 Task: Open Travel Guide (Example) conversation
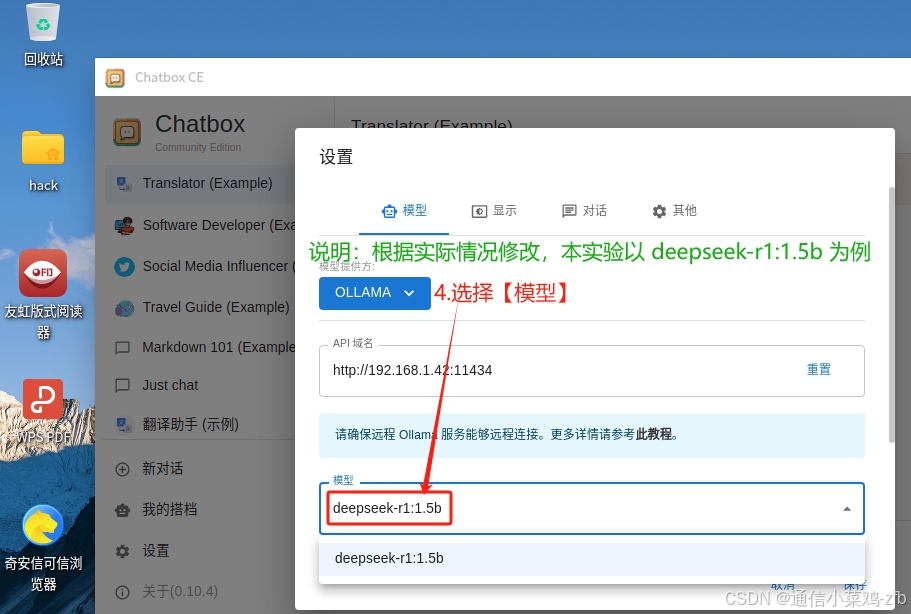point(200,308)
